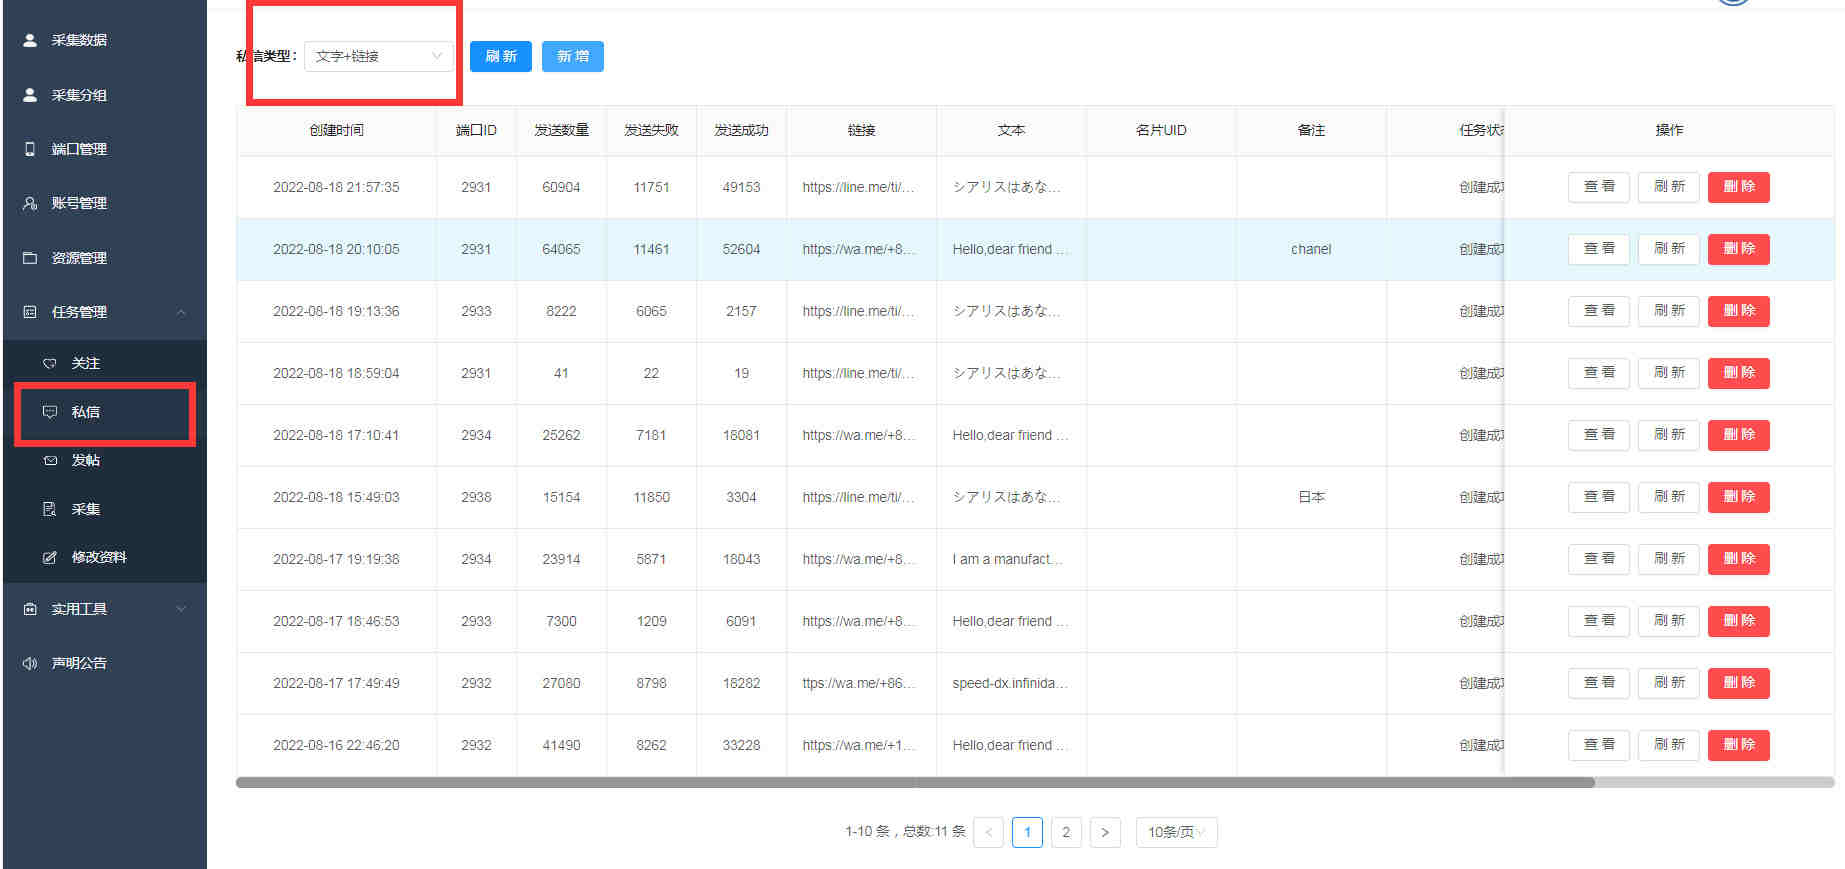
Task: Click the 实用工具 toolbox icon
Action: pyautogui.click(x=30, y=609)
